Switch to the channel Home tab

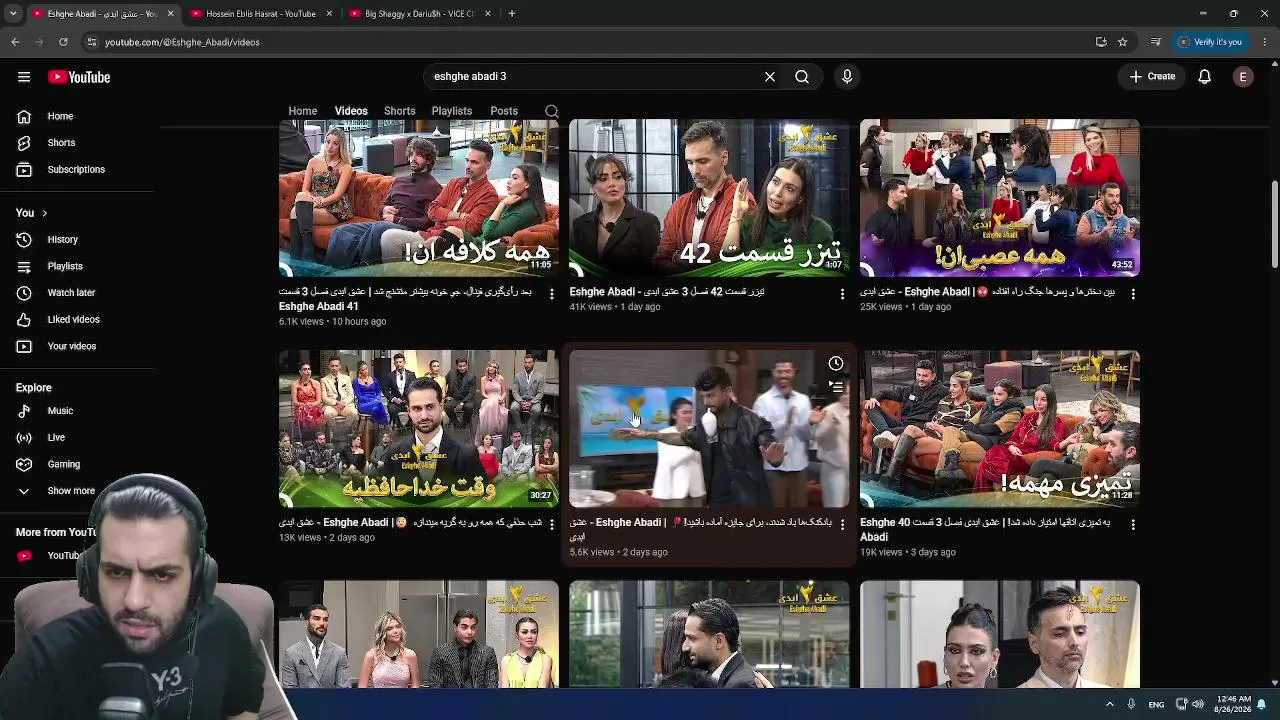point(303,111)
